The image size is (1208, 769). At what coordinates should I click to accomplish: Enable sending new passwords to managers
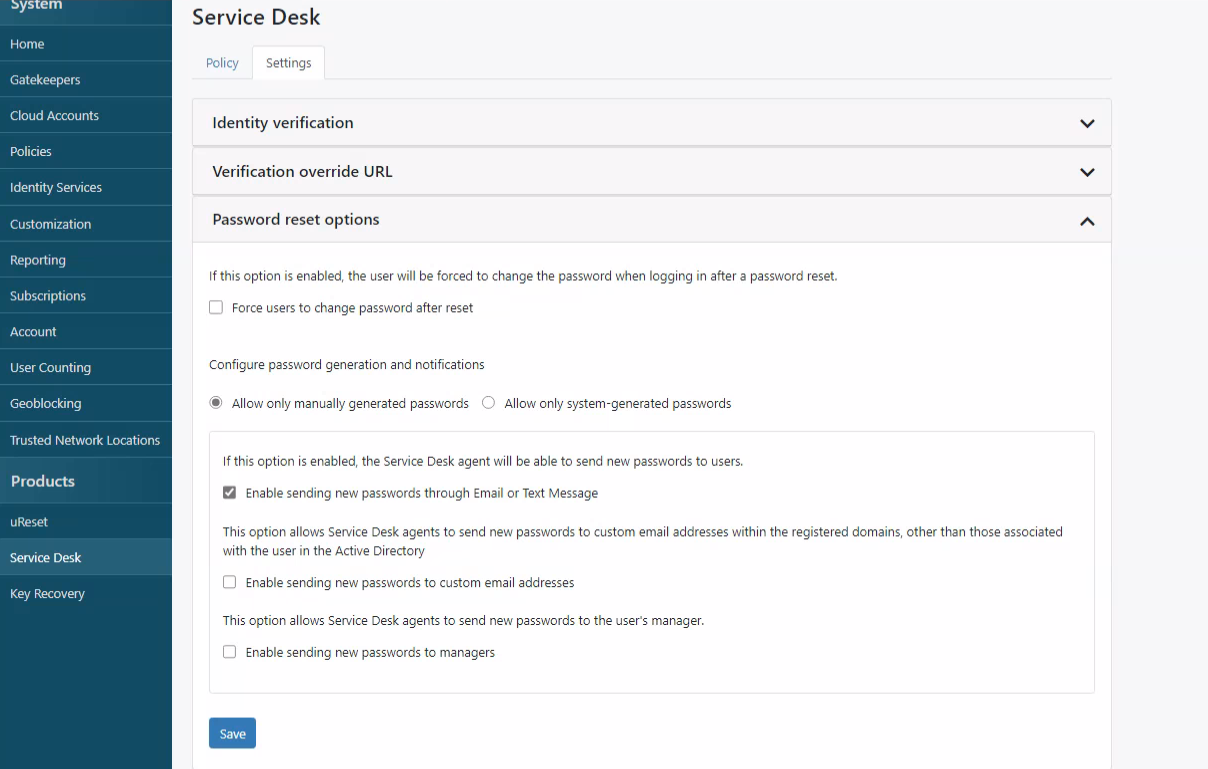(230, 652)
